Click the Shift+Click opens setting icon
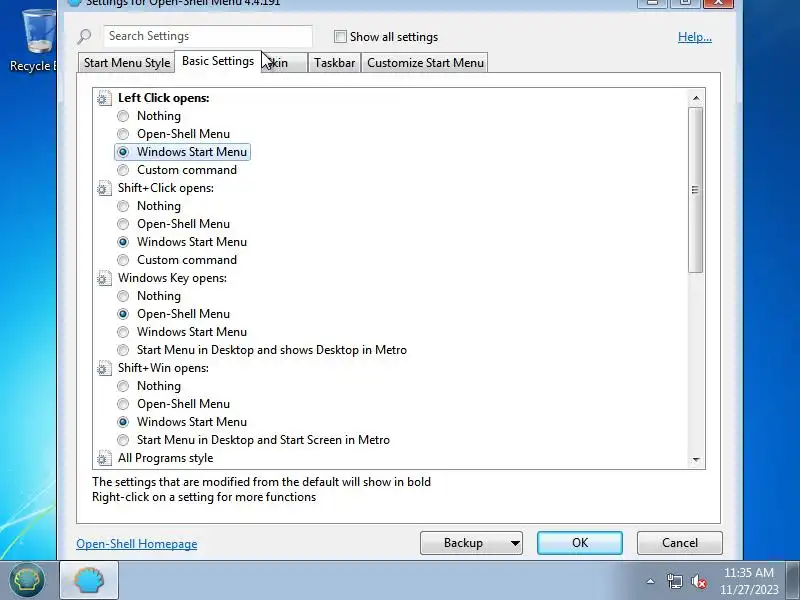The image size is (800, 600). (x=104, y=188)
